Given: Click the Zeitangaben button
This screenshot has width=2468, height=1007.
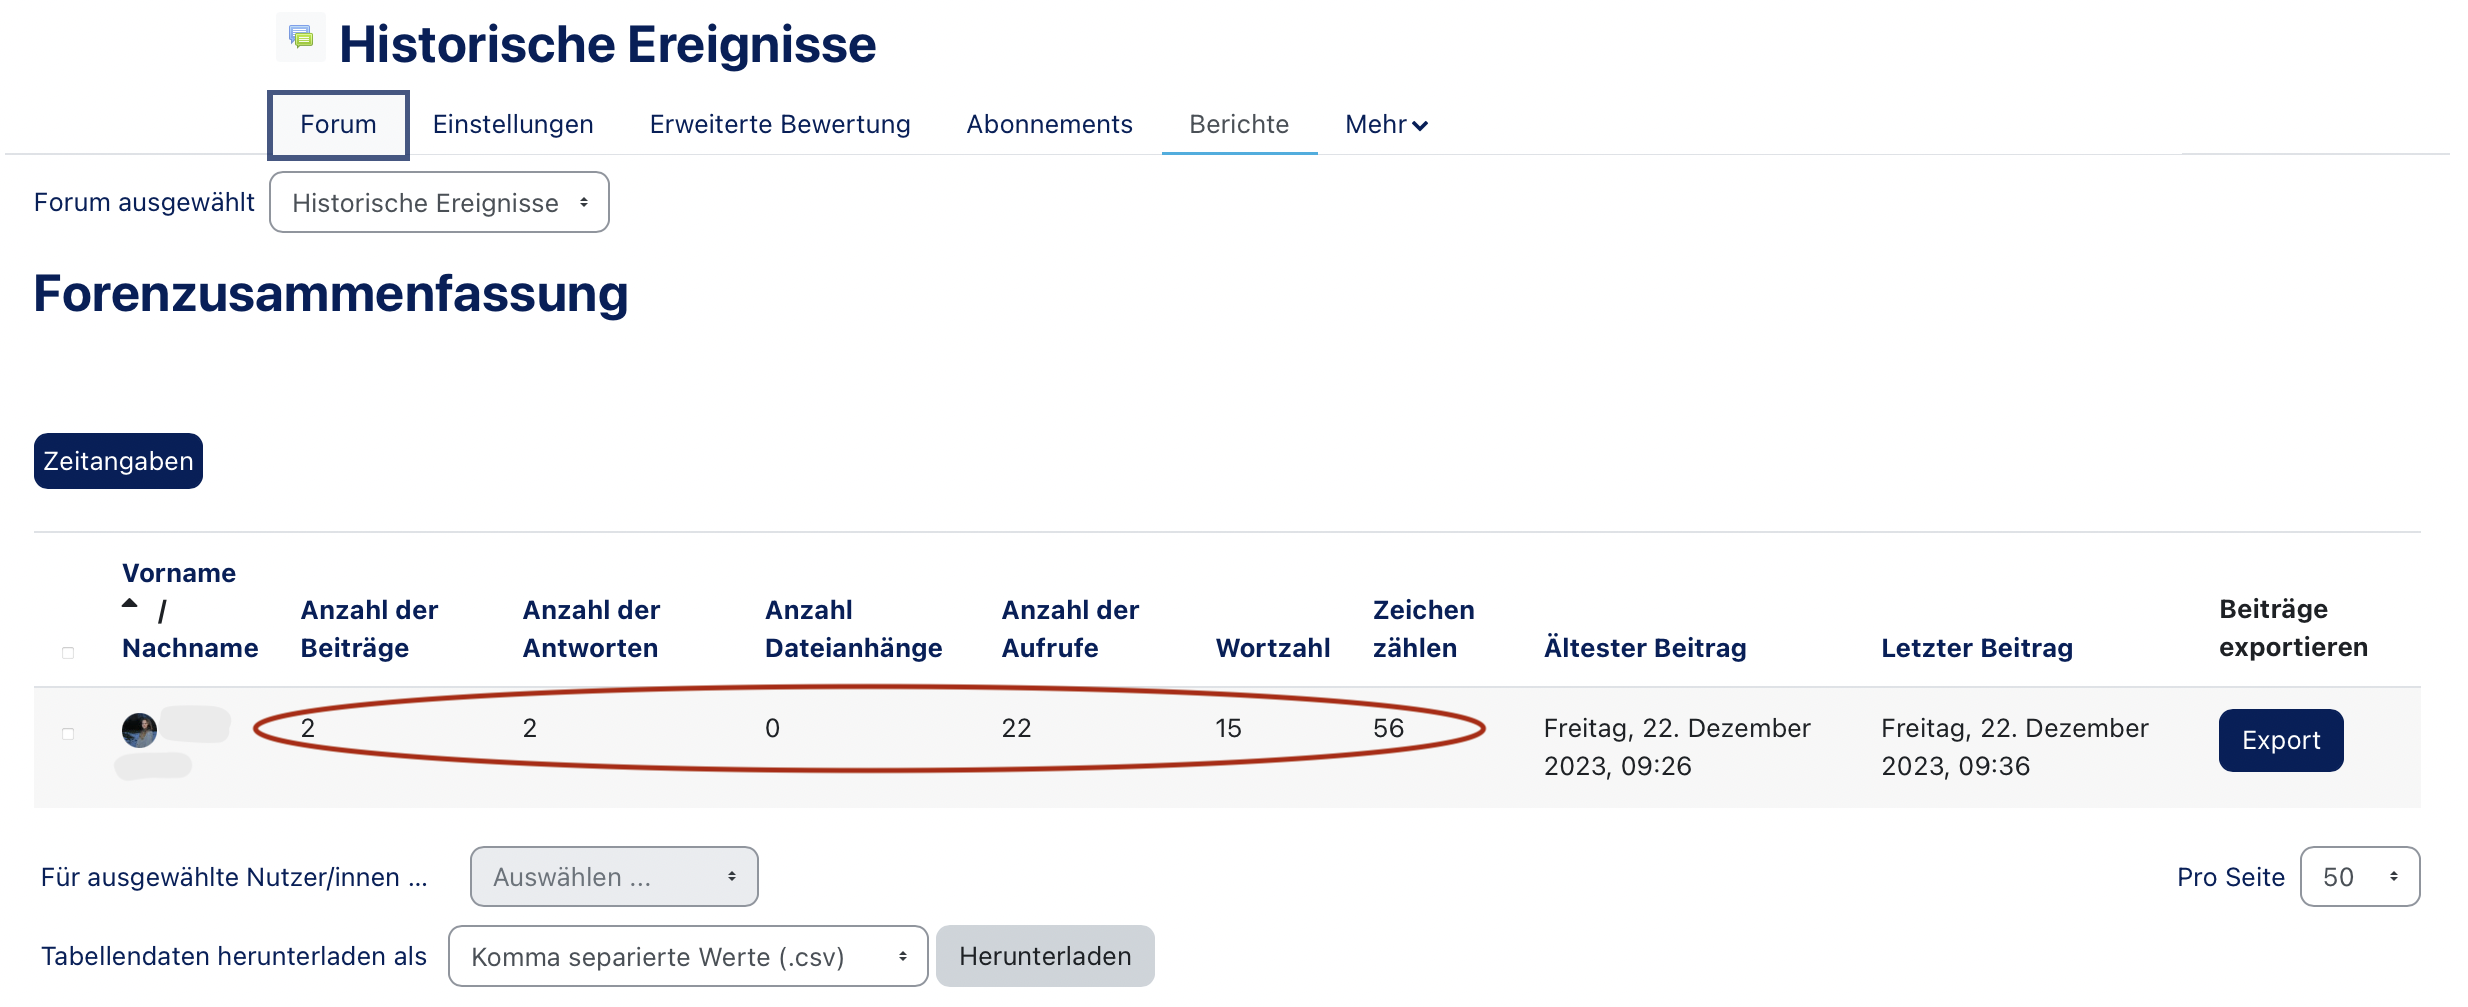Looking at the screenshot, I should pos(118,461).
